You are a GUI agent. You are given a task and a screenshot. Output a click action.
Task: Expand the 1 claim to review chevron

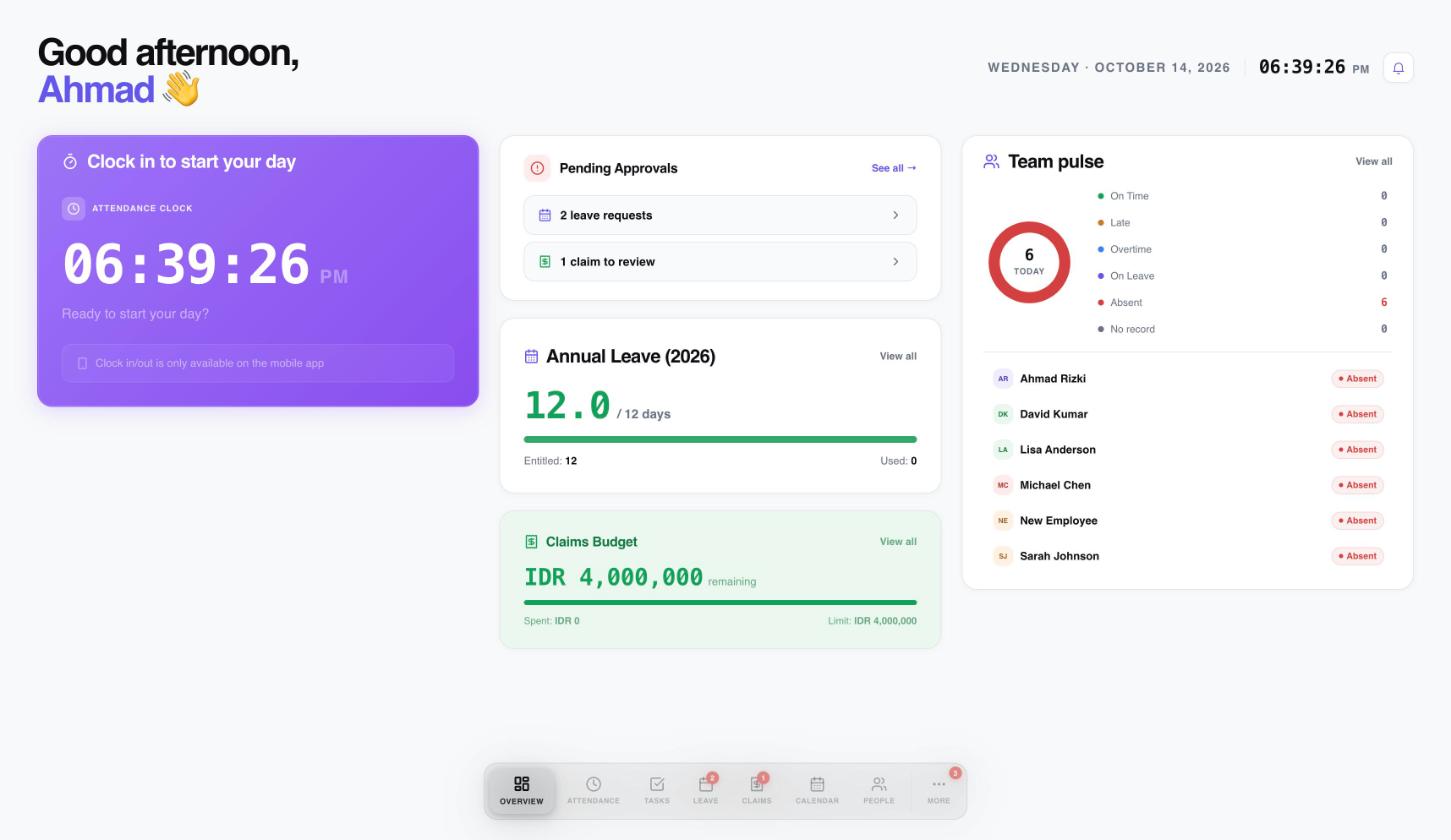point(895,262)
